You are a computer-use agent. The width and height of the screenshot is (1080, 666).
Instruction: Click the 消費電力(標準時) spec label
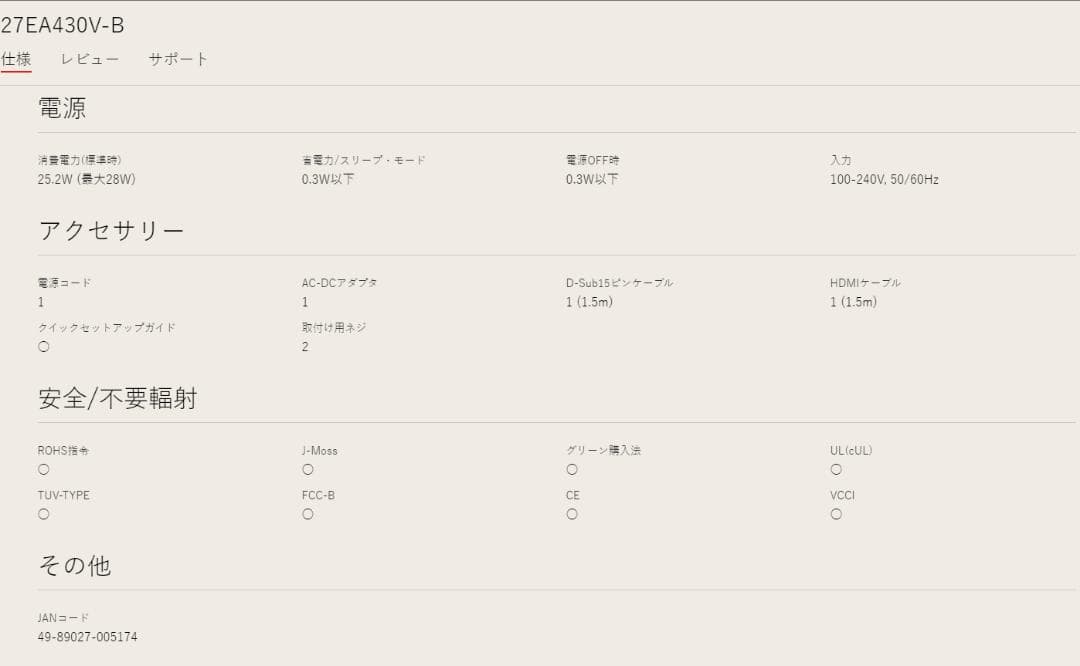[84, 159]
